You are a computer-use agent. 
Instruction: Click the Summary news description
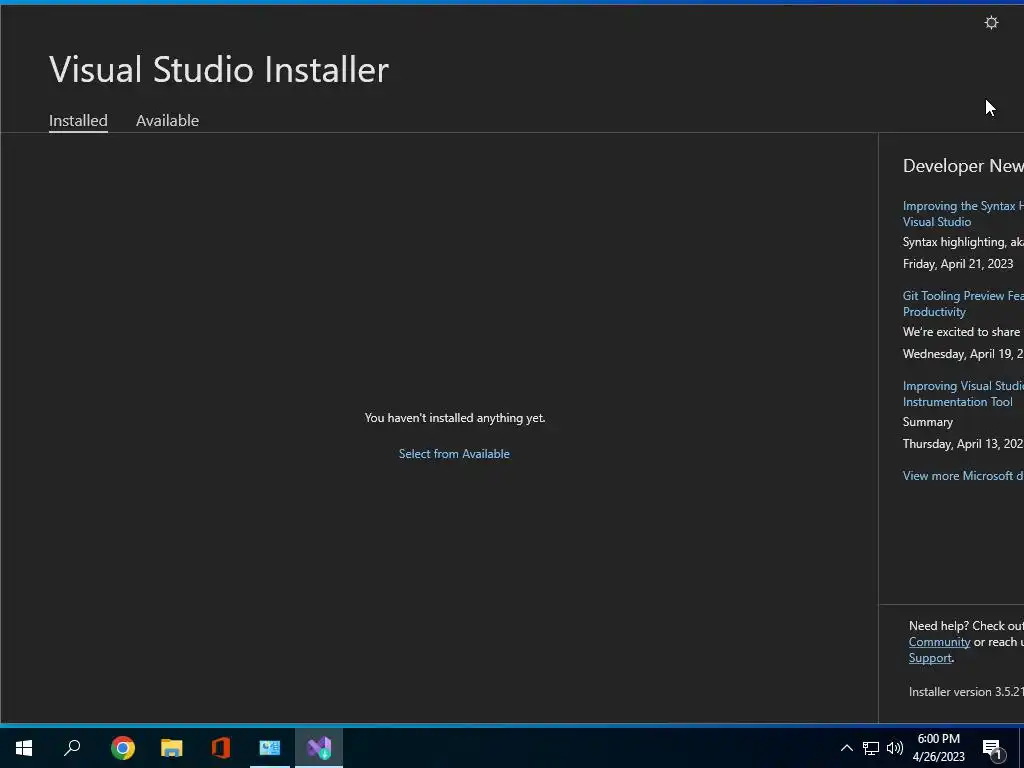click(x=928, y=422)
